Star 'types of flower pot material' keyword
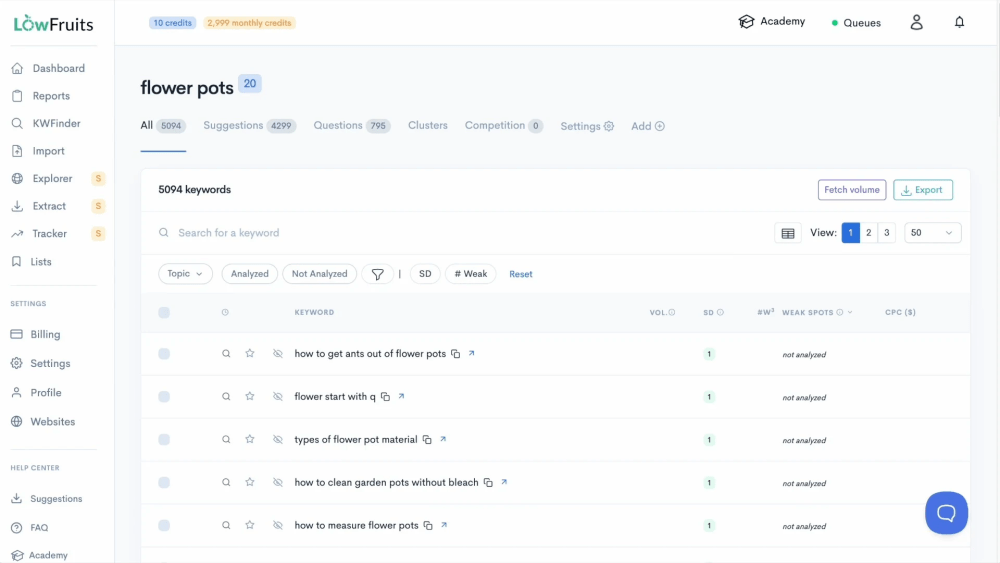The width and height of the screenshot is (1000, 563). point(250,439)
